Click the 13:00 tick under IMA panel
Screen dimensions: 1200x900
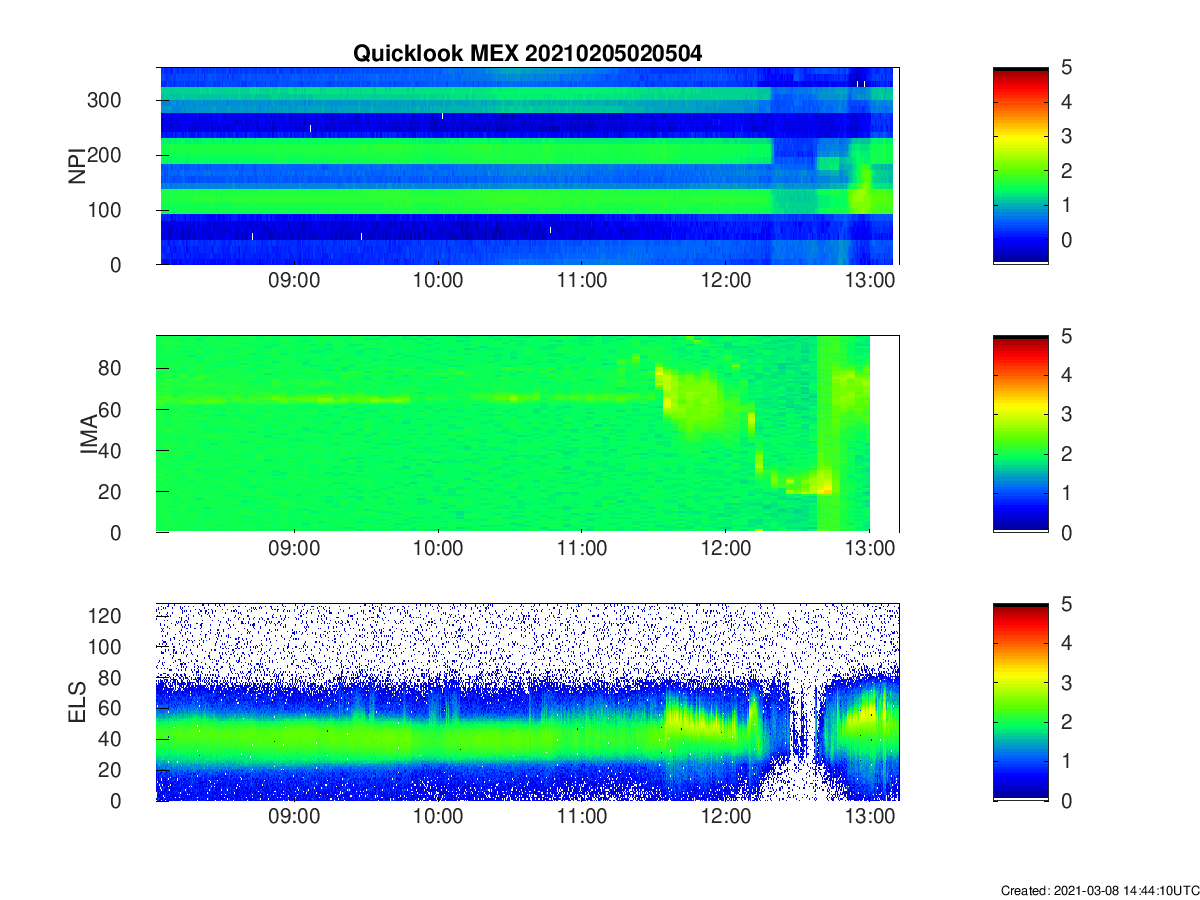pyautogui.click(x=870, y=550)
